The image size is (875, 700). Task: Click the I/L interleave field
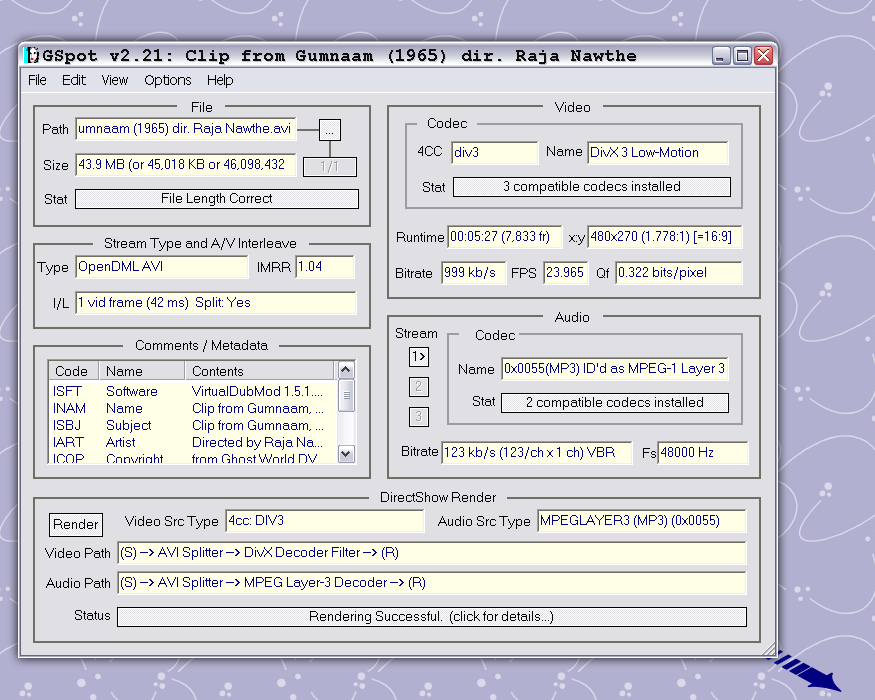(215, 303)
